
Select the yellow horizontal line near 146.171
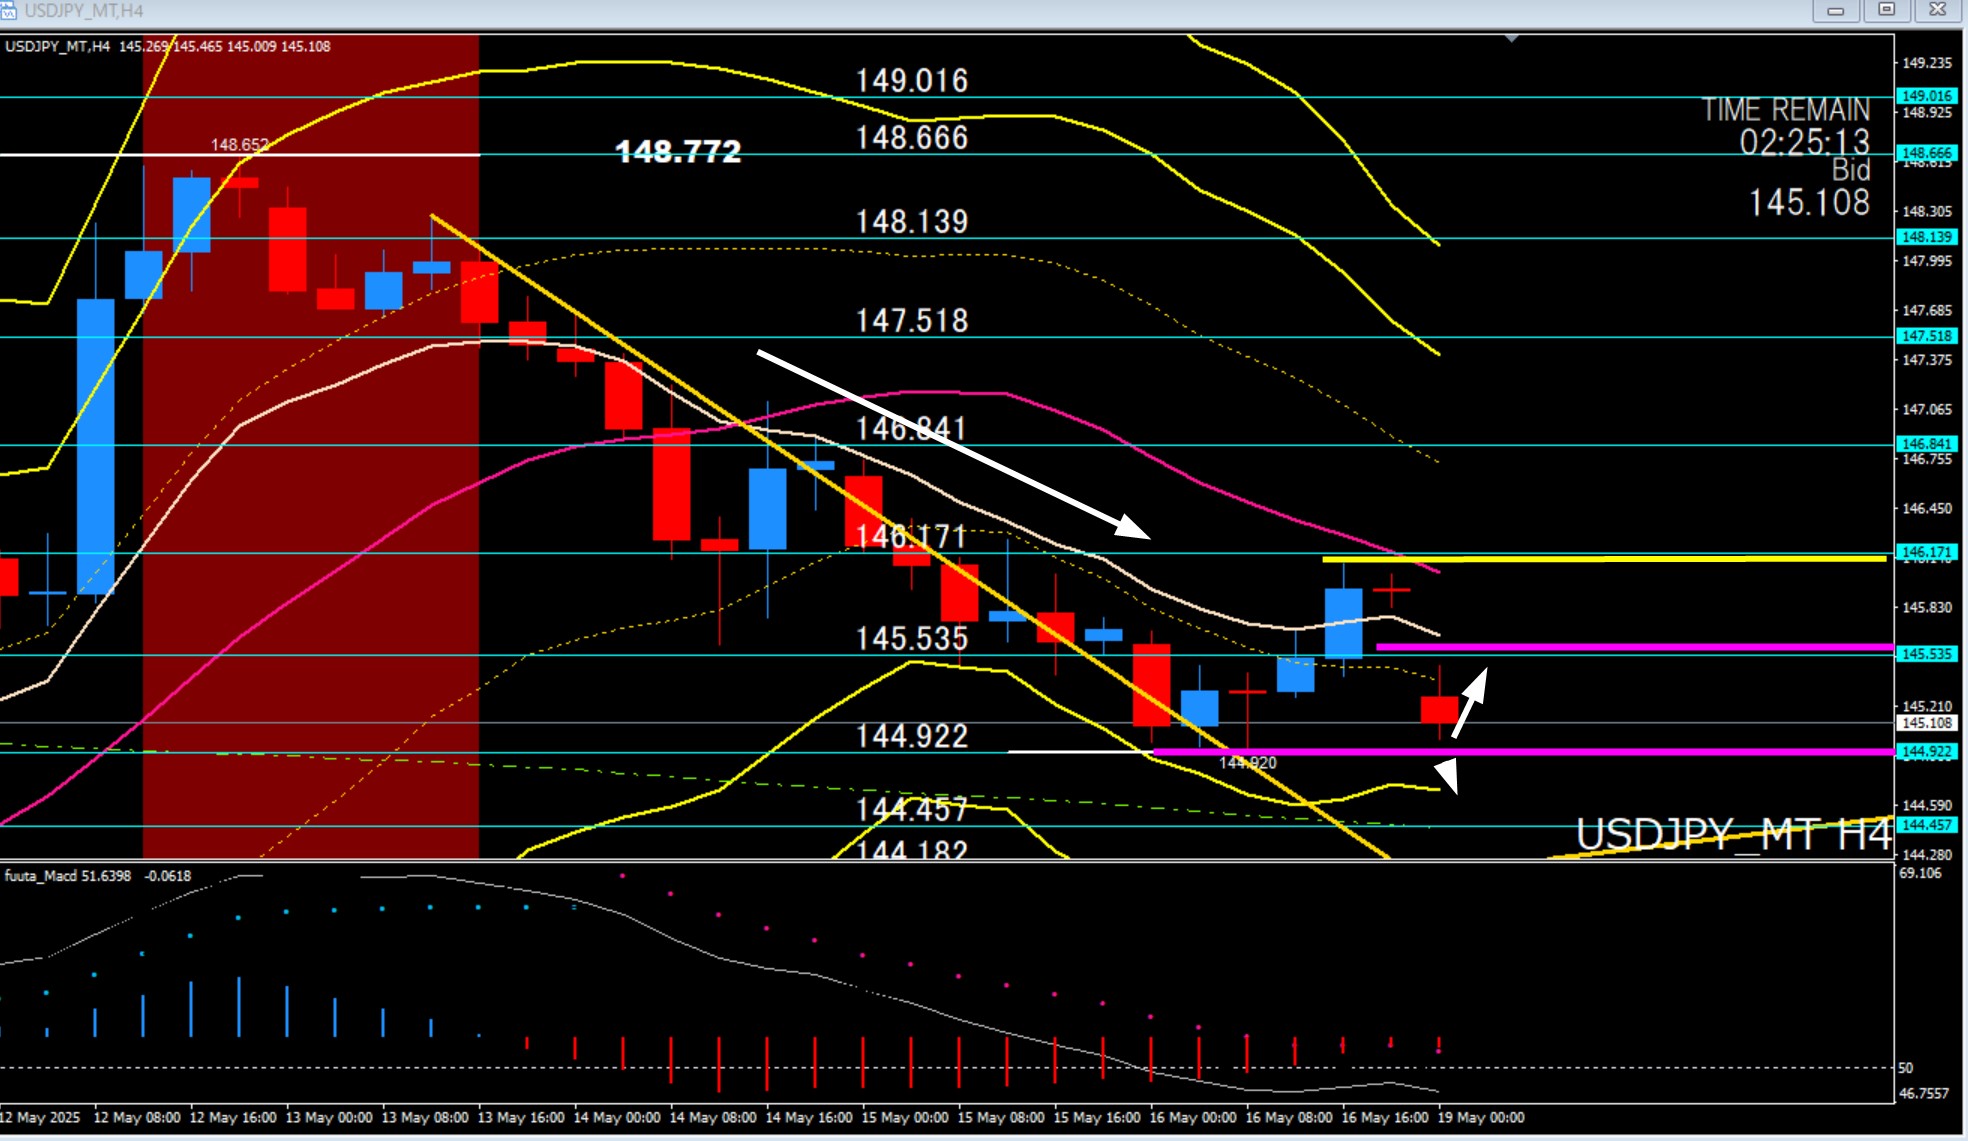1604,559
